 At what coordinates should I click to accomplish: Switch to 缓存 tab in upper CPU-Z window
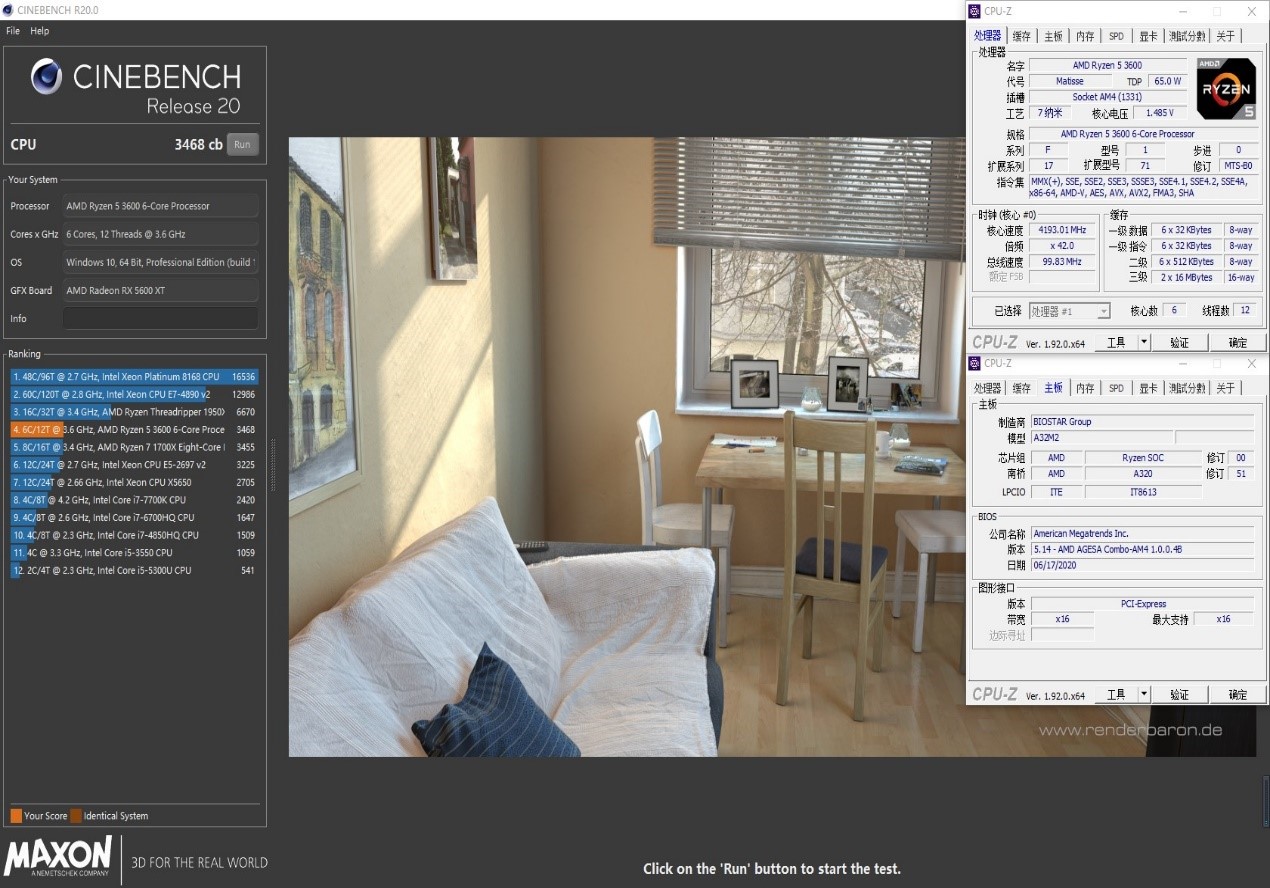(1021, 36)
